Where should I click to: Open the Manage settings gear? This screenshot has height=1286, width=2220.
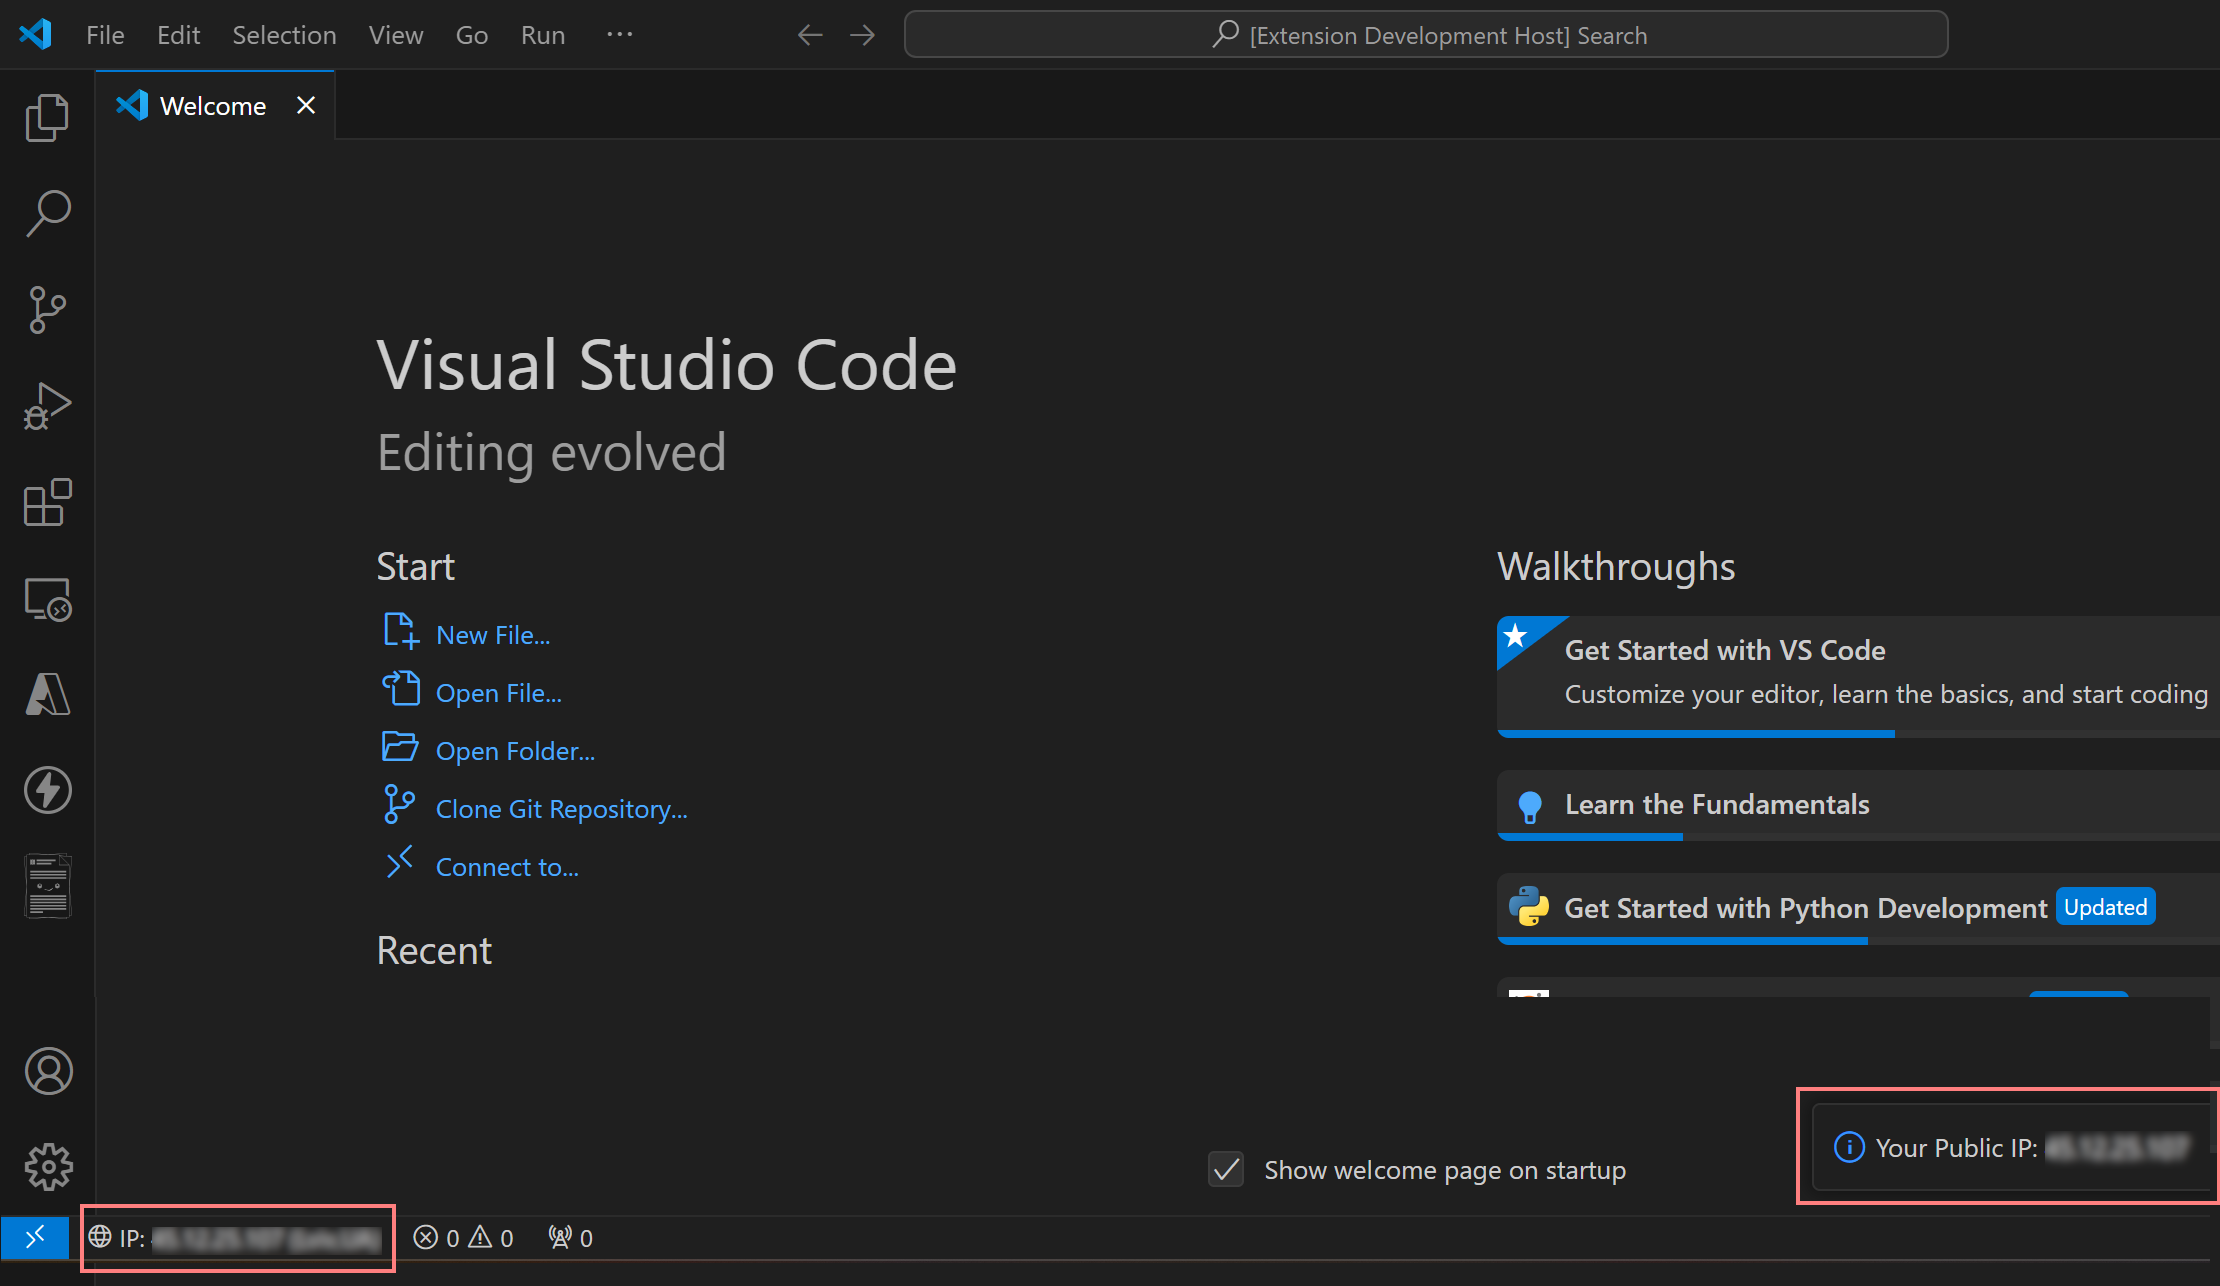(46, 1166)
